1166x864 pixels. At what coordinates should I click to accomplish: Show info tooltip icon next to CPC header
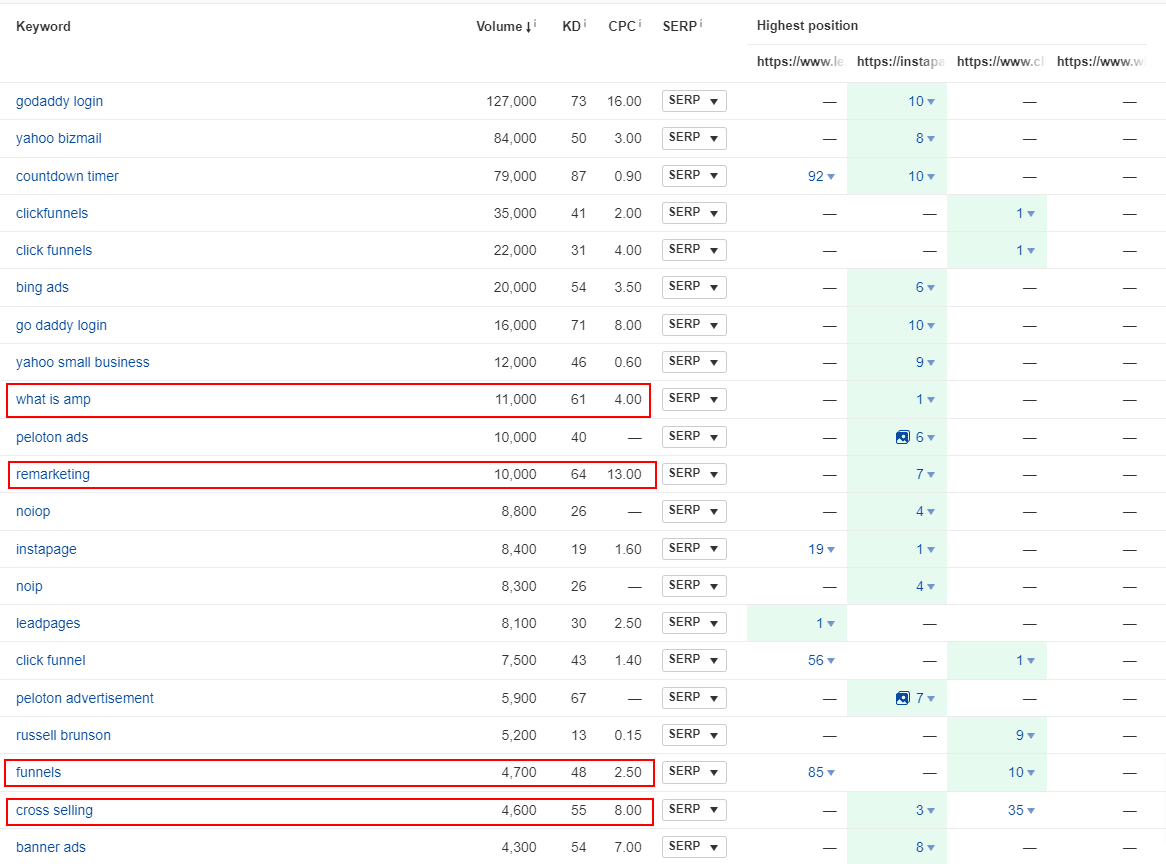640,24
